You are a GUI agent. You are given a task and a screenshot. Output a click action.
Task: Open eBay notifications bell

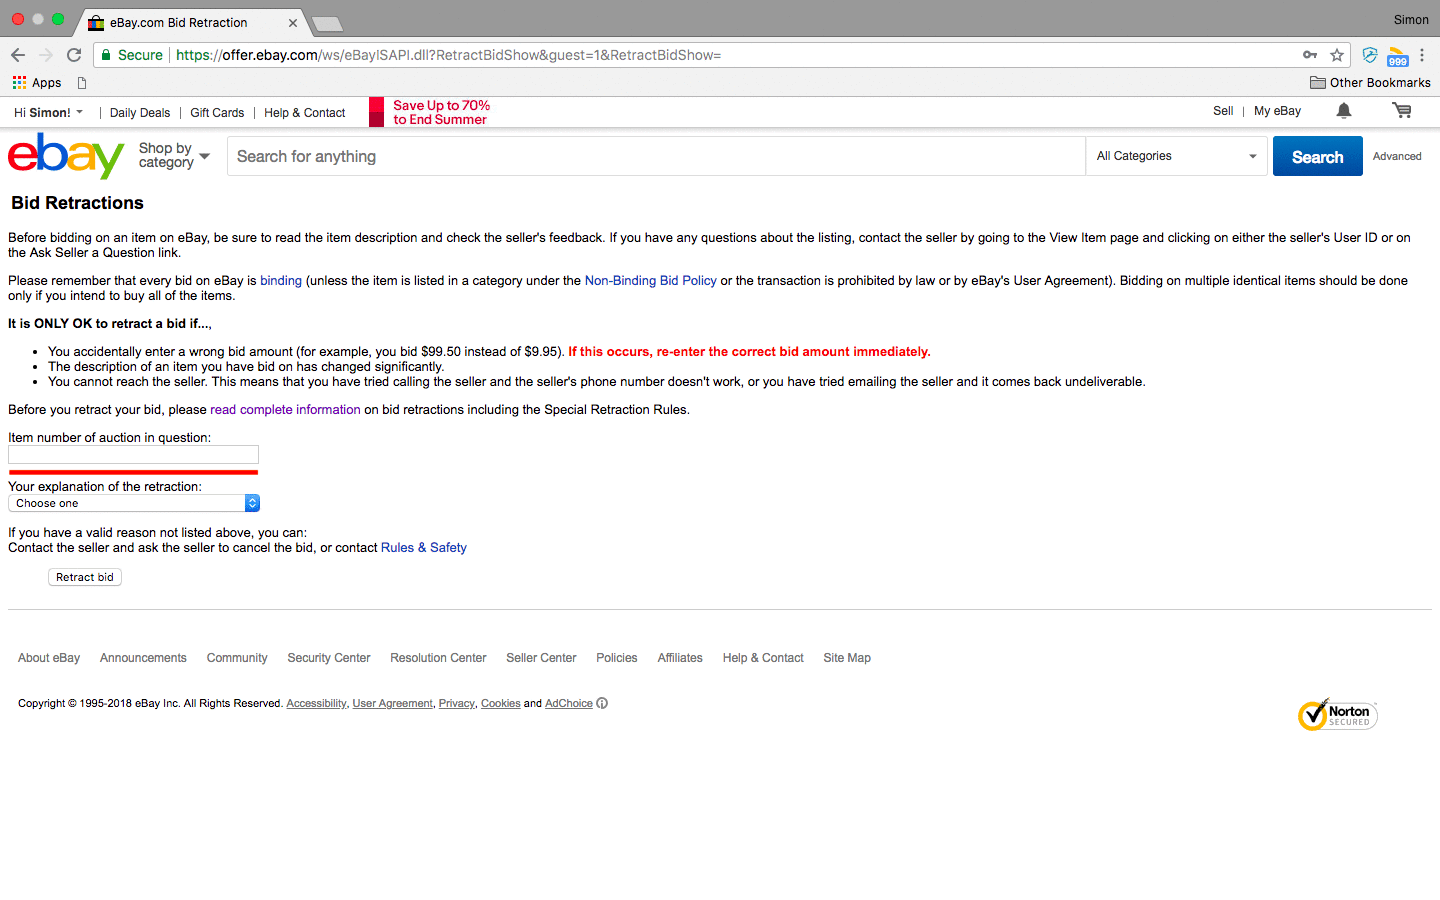point(1344,111)
